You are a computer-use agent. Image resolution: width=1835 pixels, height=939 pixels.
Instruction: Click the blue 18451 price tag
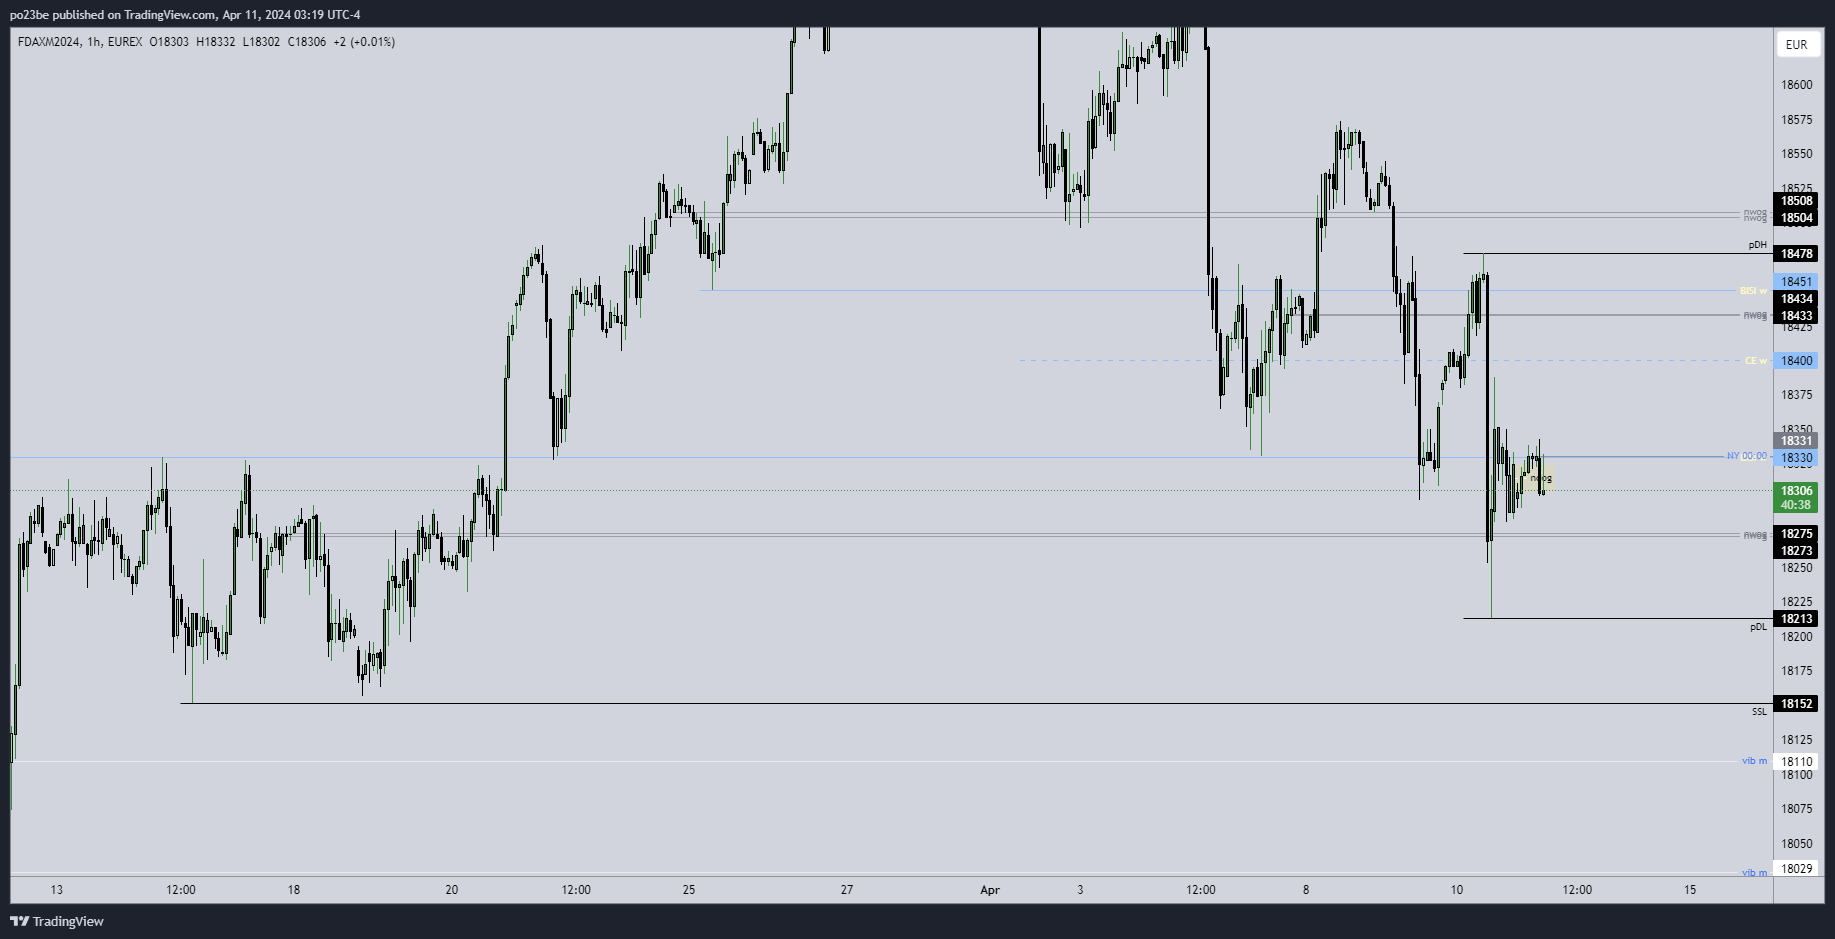coord(1796,282)
